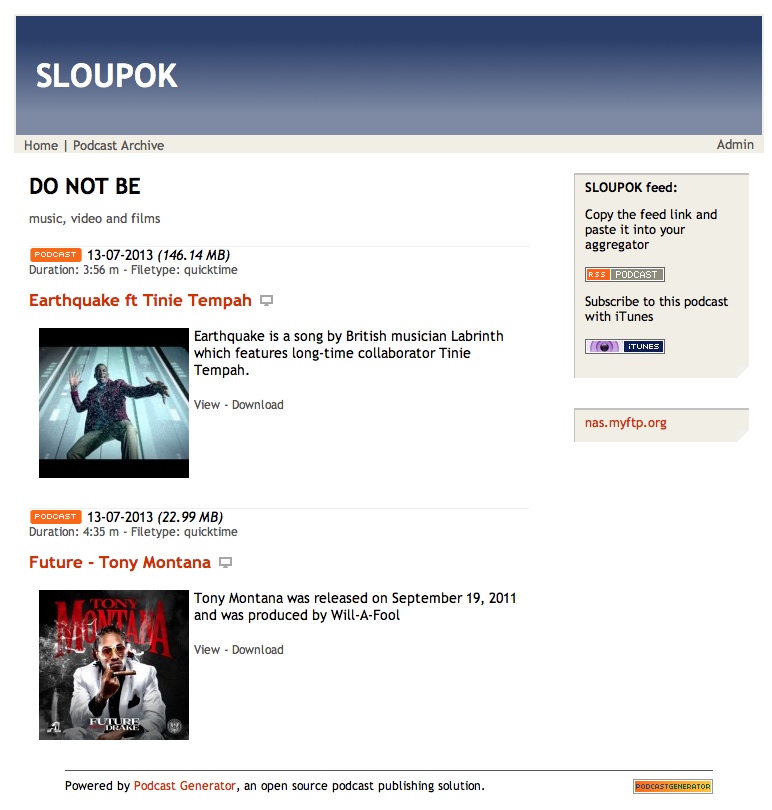Click the RSS Podcast feed badge
This screenshot has width=772, height=810.
pos(625,274)
